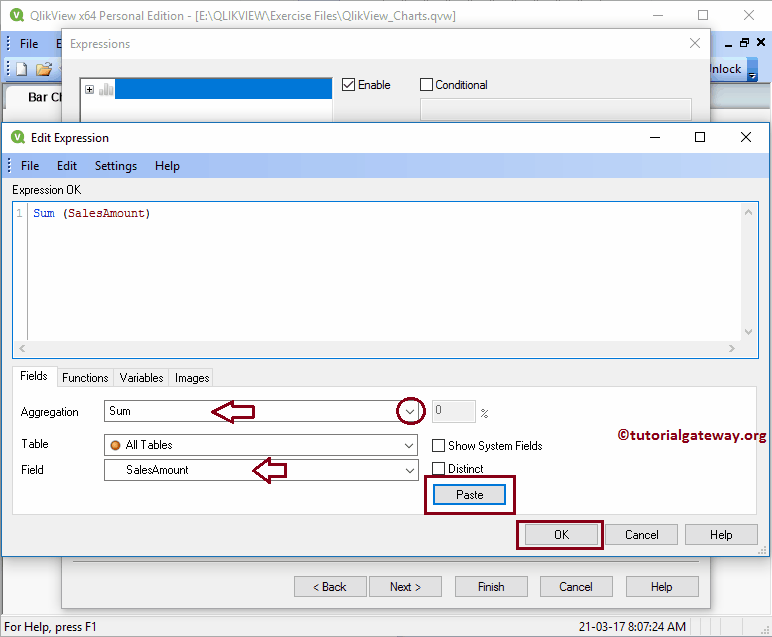Open Settings menu in Edit Expression
The image size is (772, 637).
pyautogui.click(x=116, y=166)
